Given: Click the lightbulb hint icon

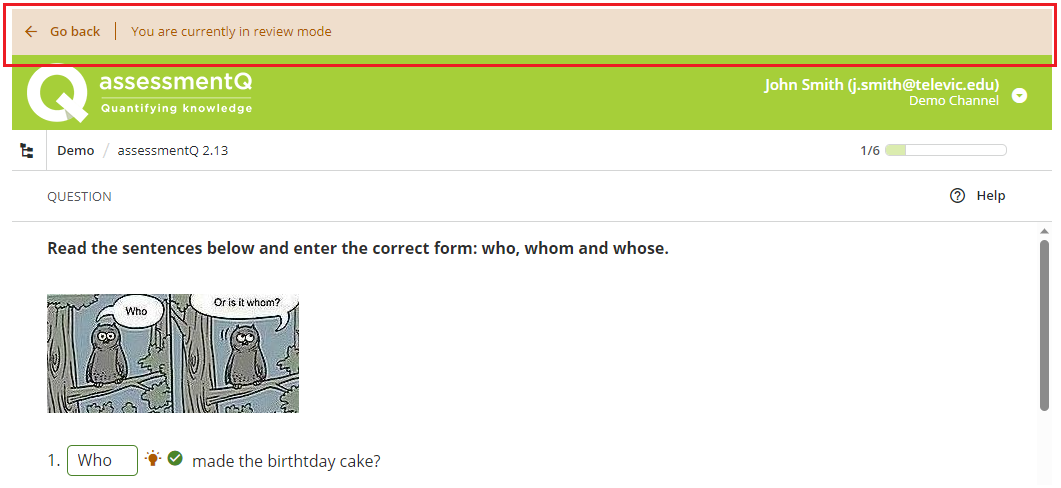Looking at the screenshot, I should pyautogui.click(x=154, y=458).
